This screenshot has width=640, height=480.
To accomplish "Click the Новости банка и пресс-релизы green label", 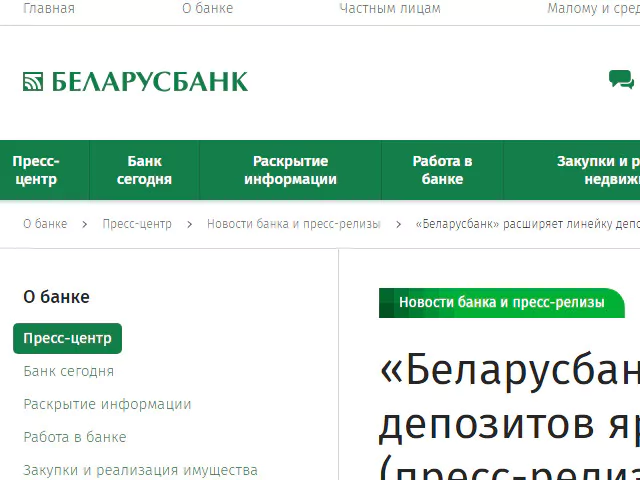I will pos(502,303).
